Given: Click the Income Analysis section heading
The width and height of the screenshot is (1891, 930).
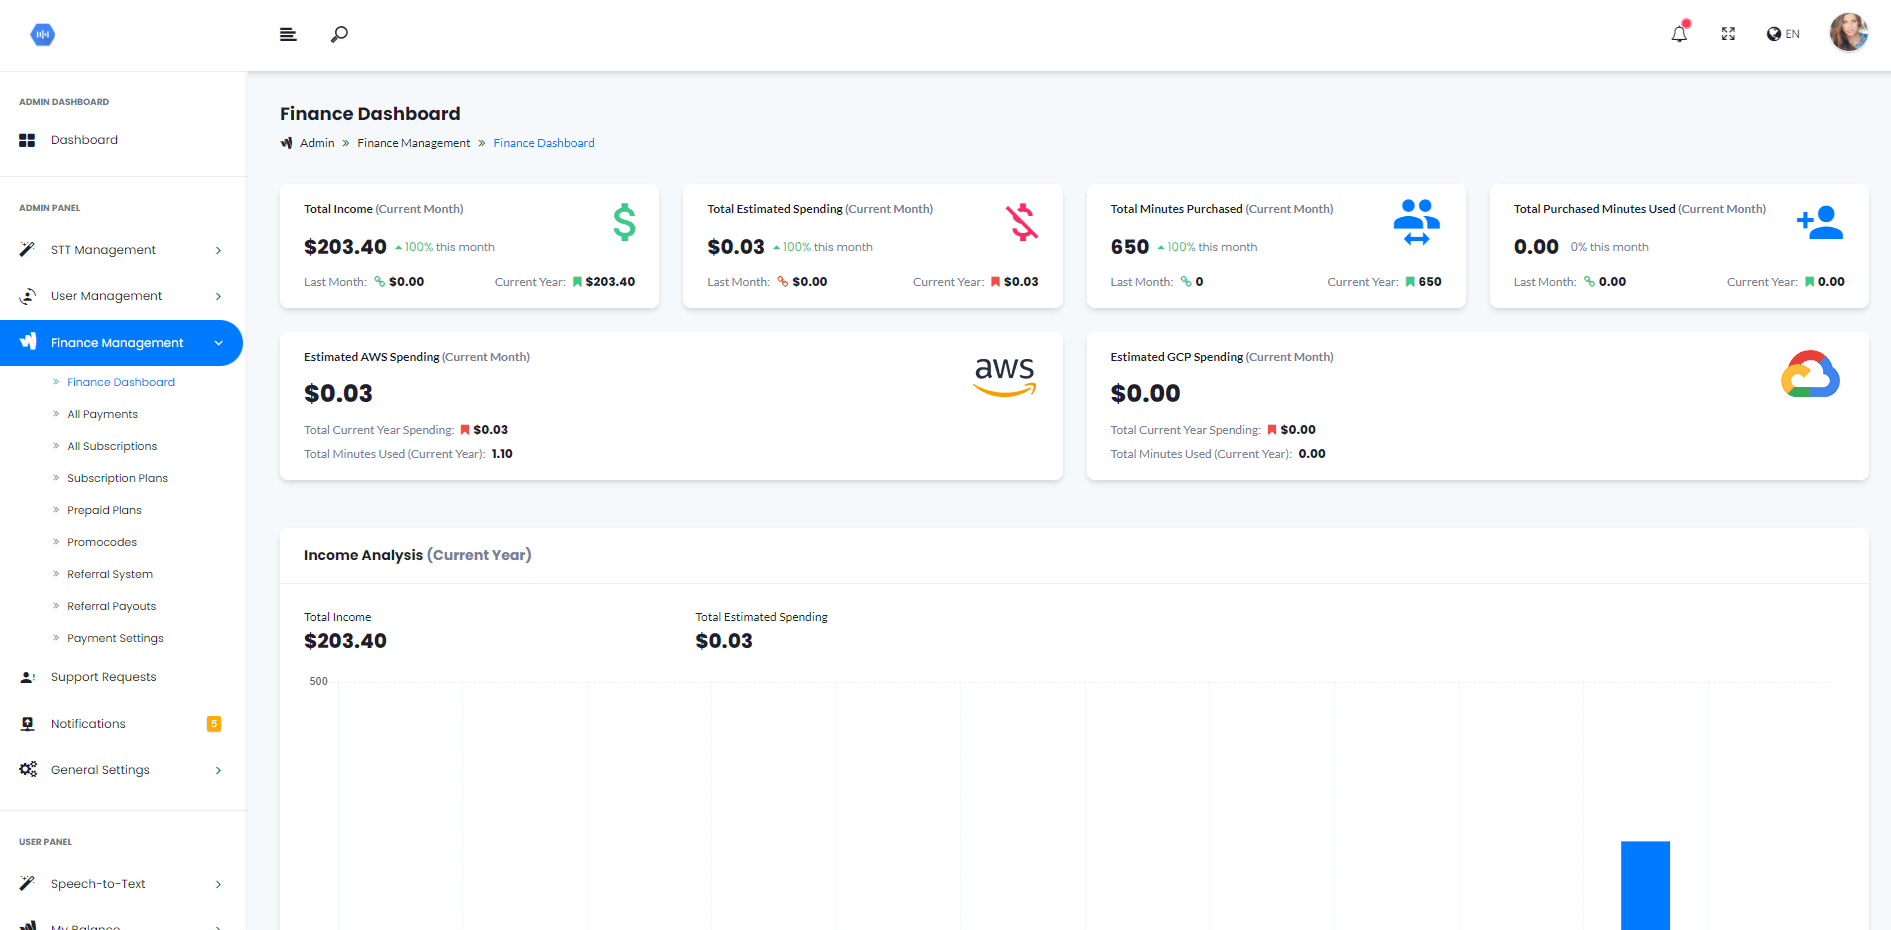Looking at the screenshot, I should pos(417,555).
